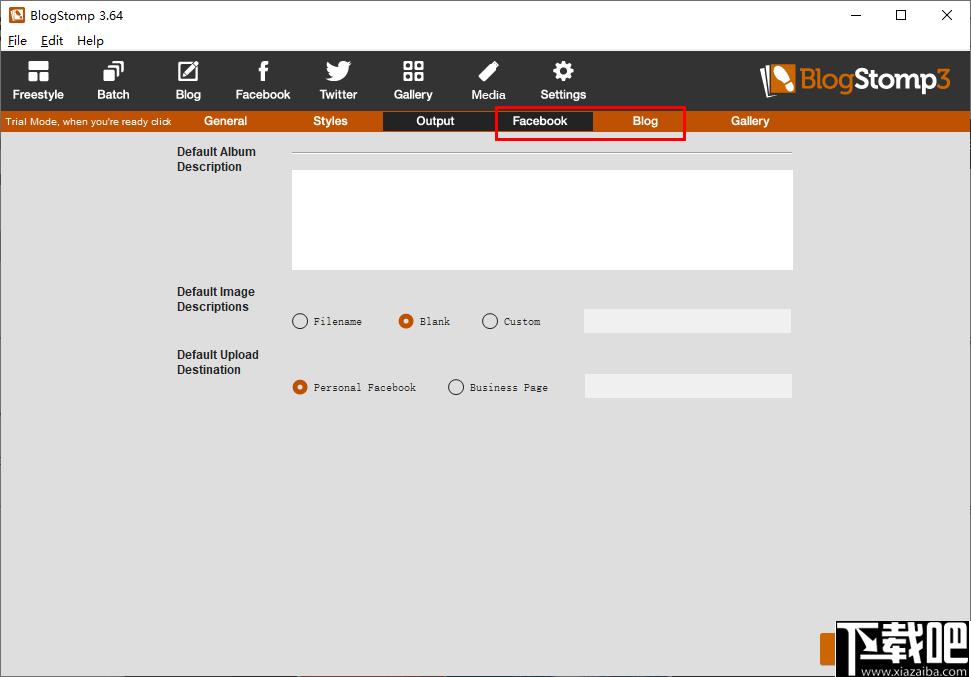This screenshot has height=677, width=971.
Task: Open the Gallery tool
Action: [413, 81]
